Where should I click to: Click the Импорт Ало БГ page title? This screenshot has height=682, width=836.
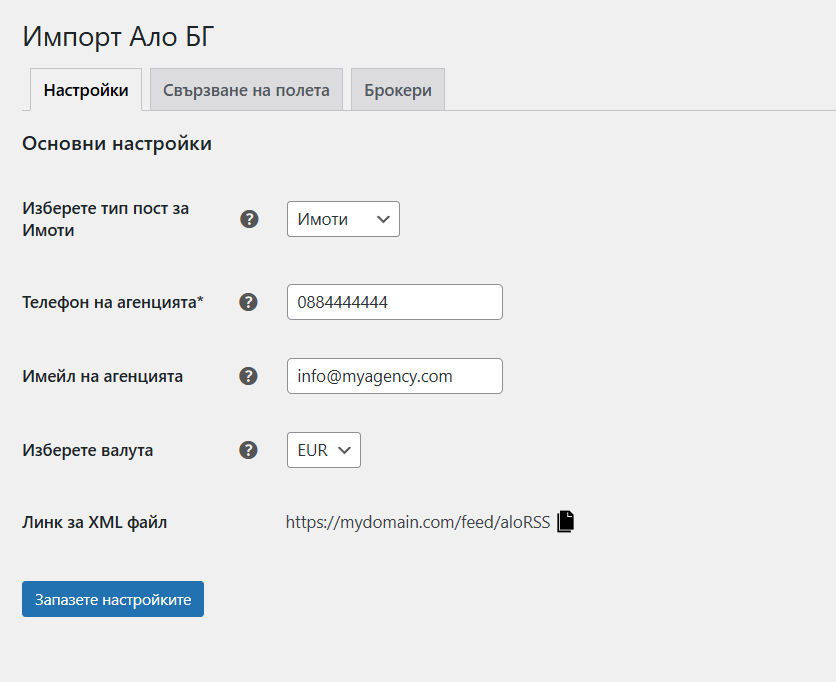[118, 37]
